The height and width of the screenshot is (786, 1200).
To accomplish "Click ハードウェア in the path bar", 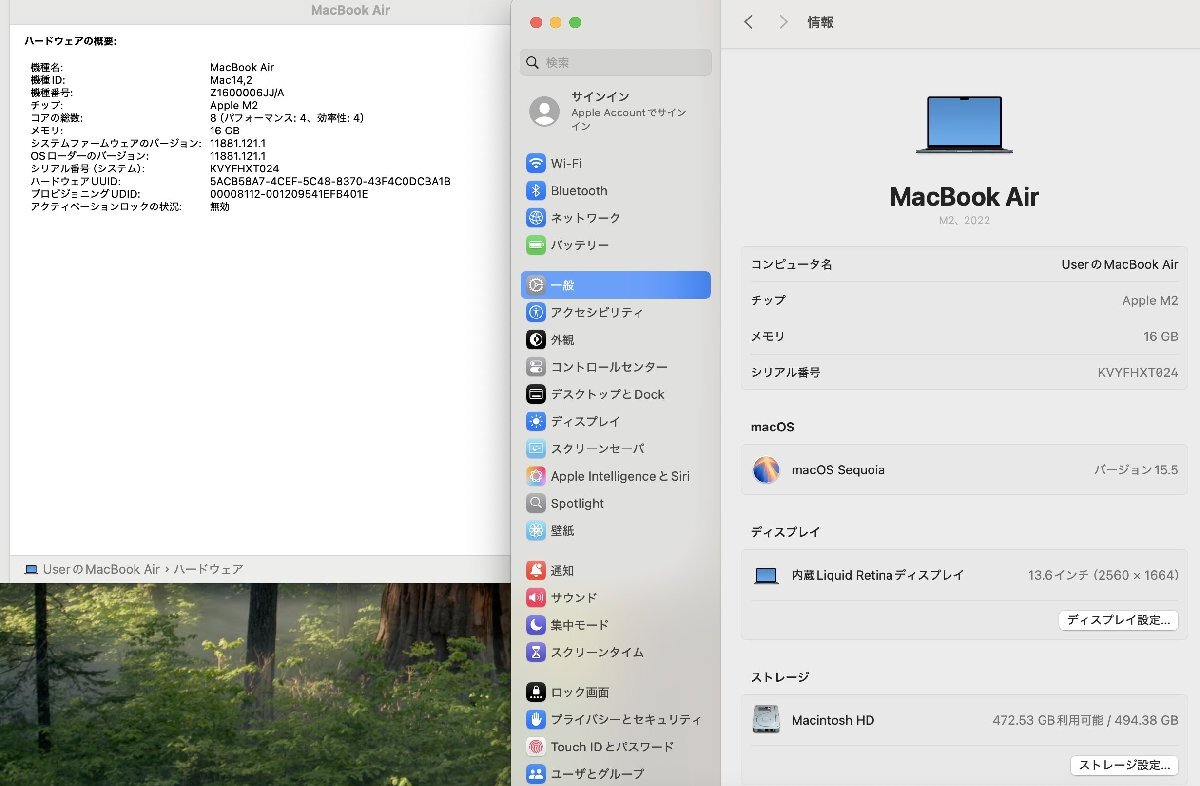I will pyautogui.click(x=208, y=570).
